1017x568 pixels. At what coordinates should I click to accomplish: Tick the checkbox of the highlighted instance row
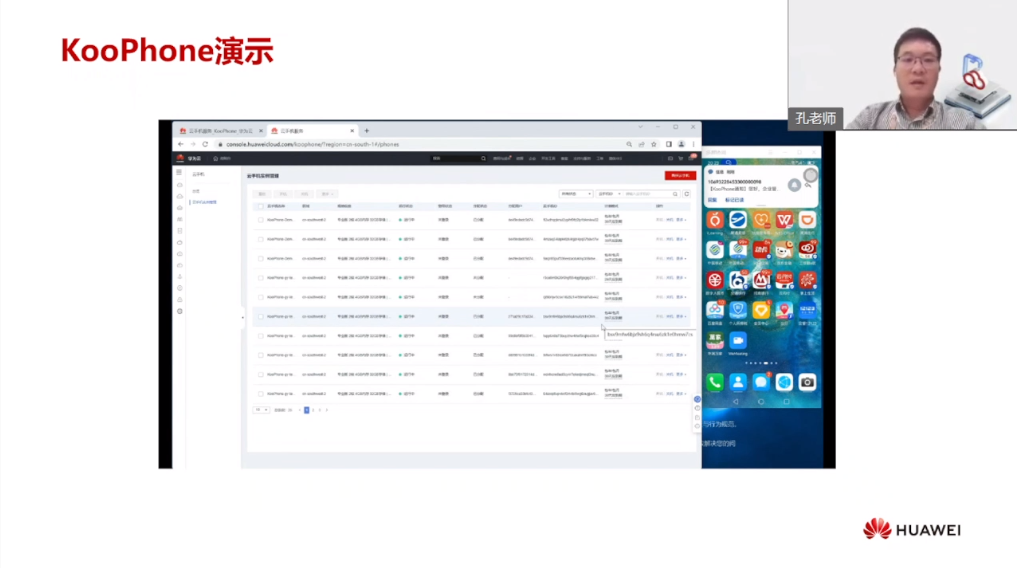(261, 316)
